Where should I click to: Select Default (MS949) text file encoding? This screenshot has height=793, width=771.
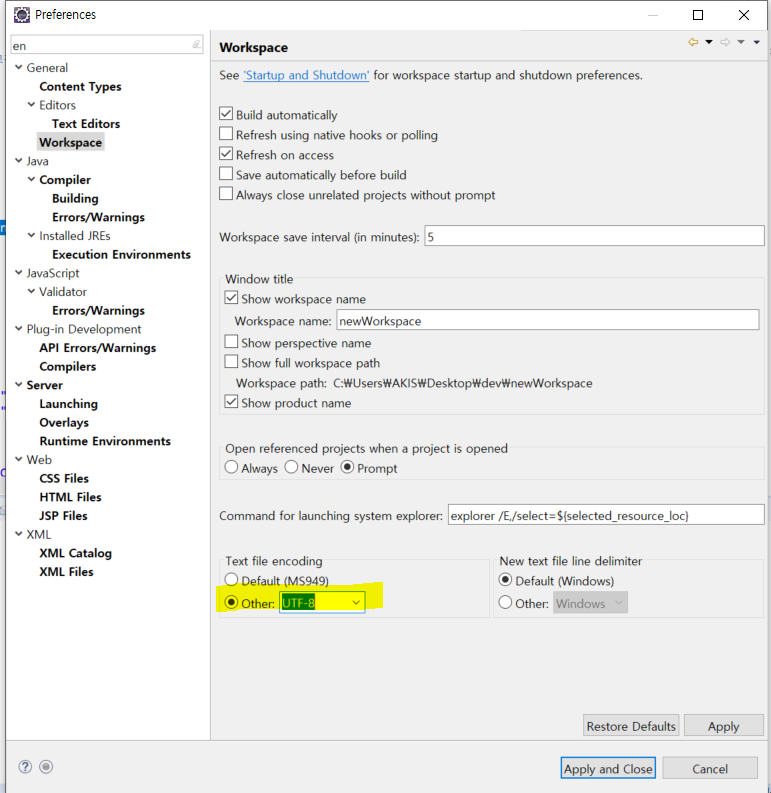(x=231, y=579)
